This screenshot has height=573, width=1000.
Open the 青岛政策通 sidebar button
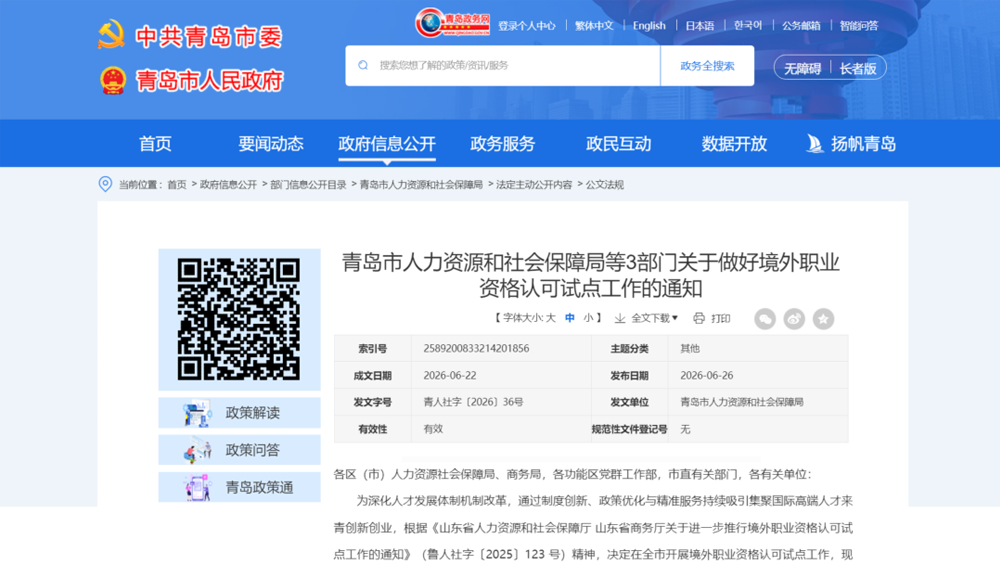click(x=239, y=487)
